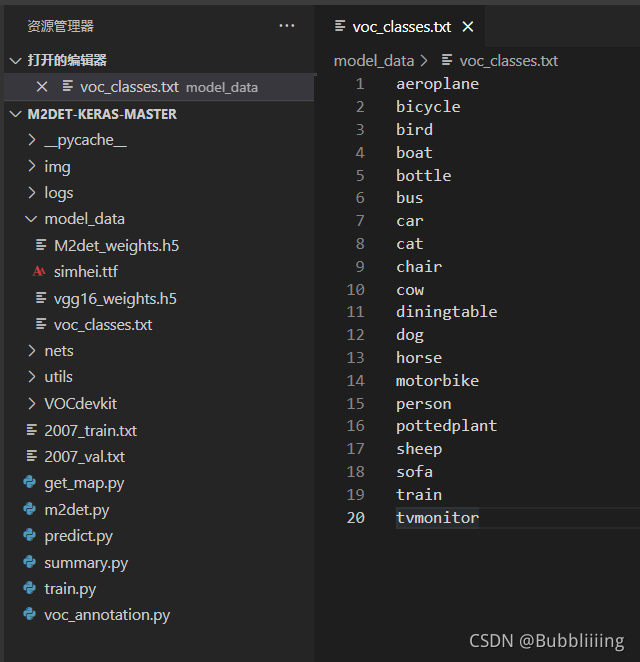Select the voc_classes.txt editor tab
Screen dimensions: 640x662
pos(400,27)
